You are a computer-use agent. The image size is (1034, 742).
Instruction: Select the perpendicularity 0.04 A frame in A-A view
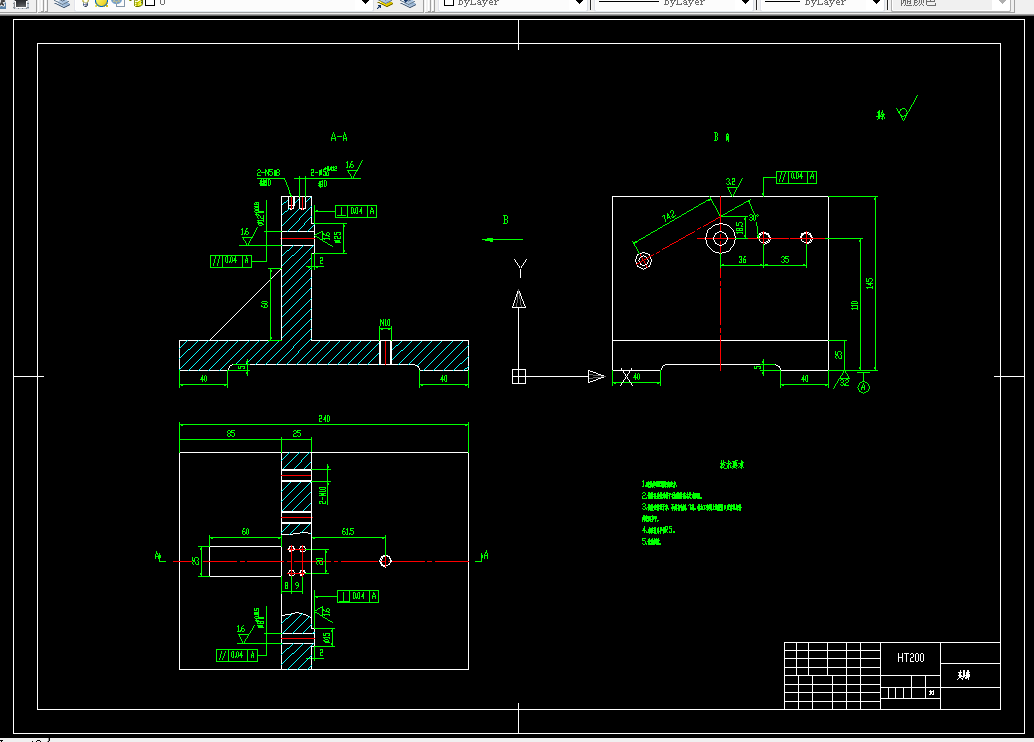tap(356, 212)
